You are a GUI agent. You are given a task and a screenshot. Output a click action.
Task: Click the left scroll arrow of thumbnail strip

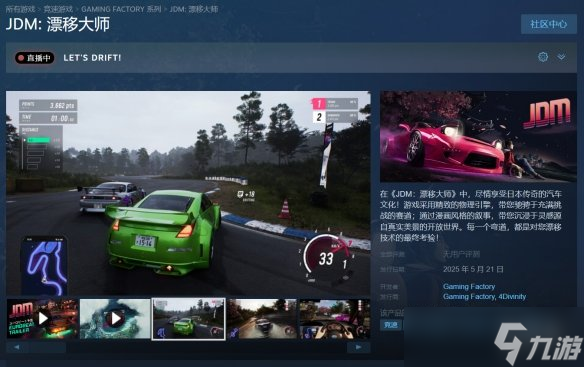(17, 347)
